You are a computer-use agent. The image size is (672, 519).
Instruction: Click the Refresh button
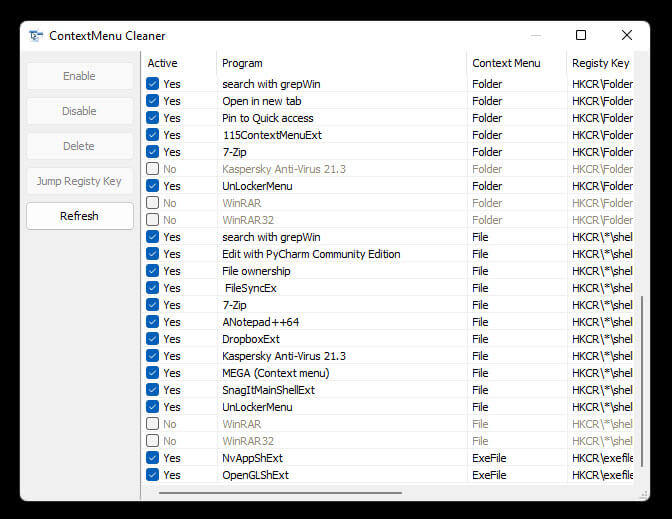pos(80,216)
